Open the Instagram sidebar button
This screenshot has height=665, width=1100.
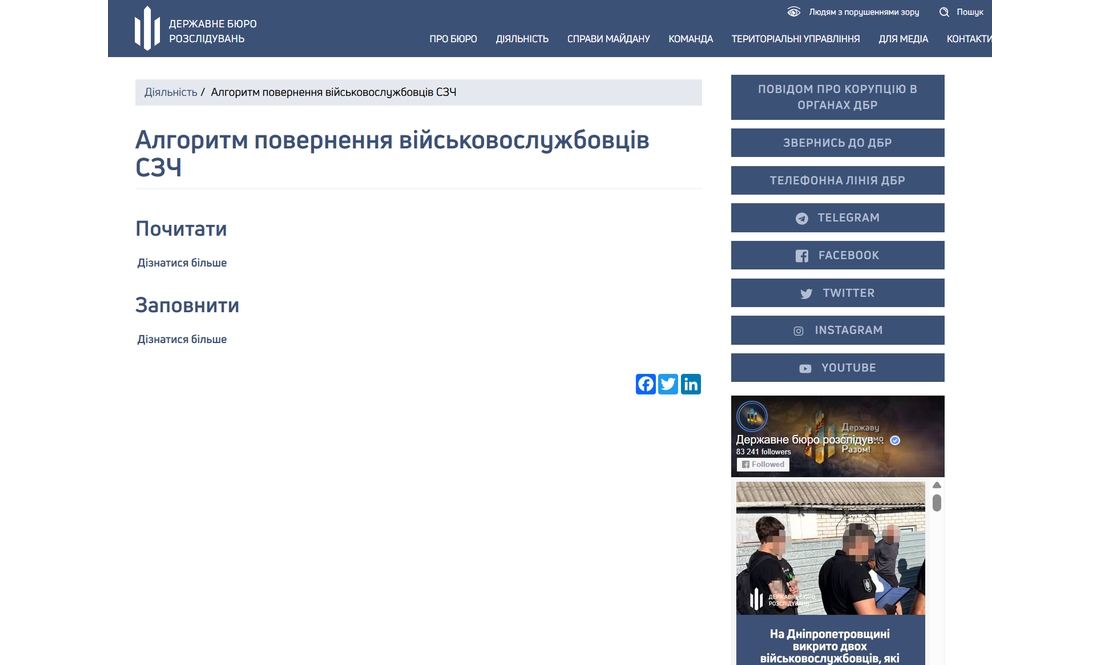click(837, 330)
